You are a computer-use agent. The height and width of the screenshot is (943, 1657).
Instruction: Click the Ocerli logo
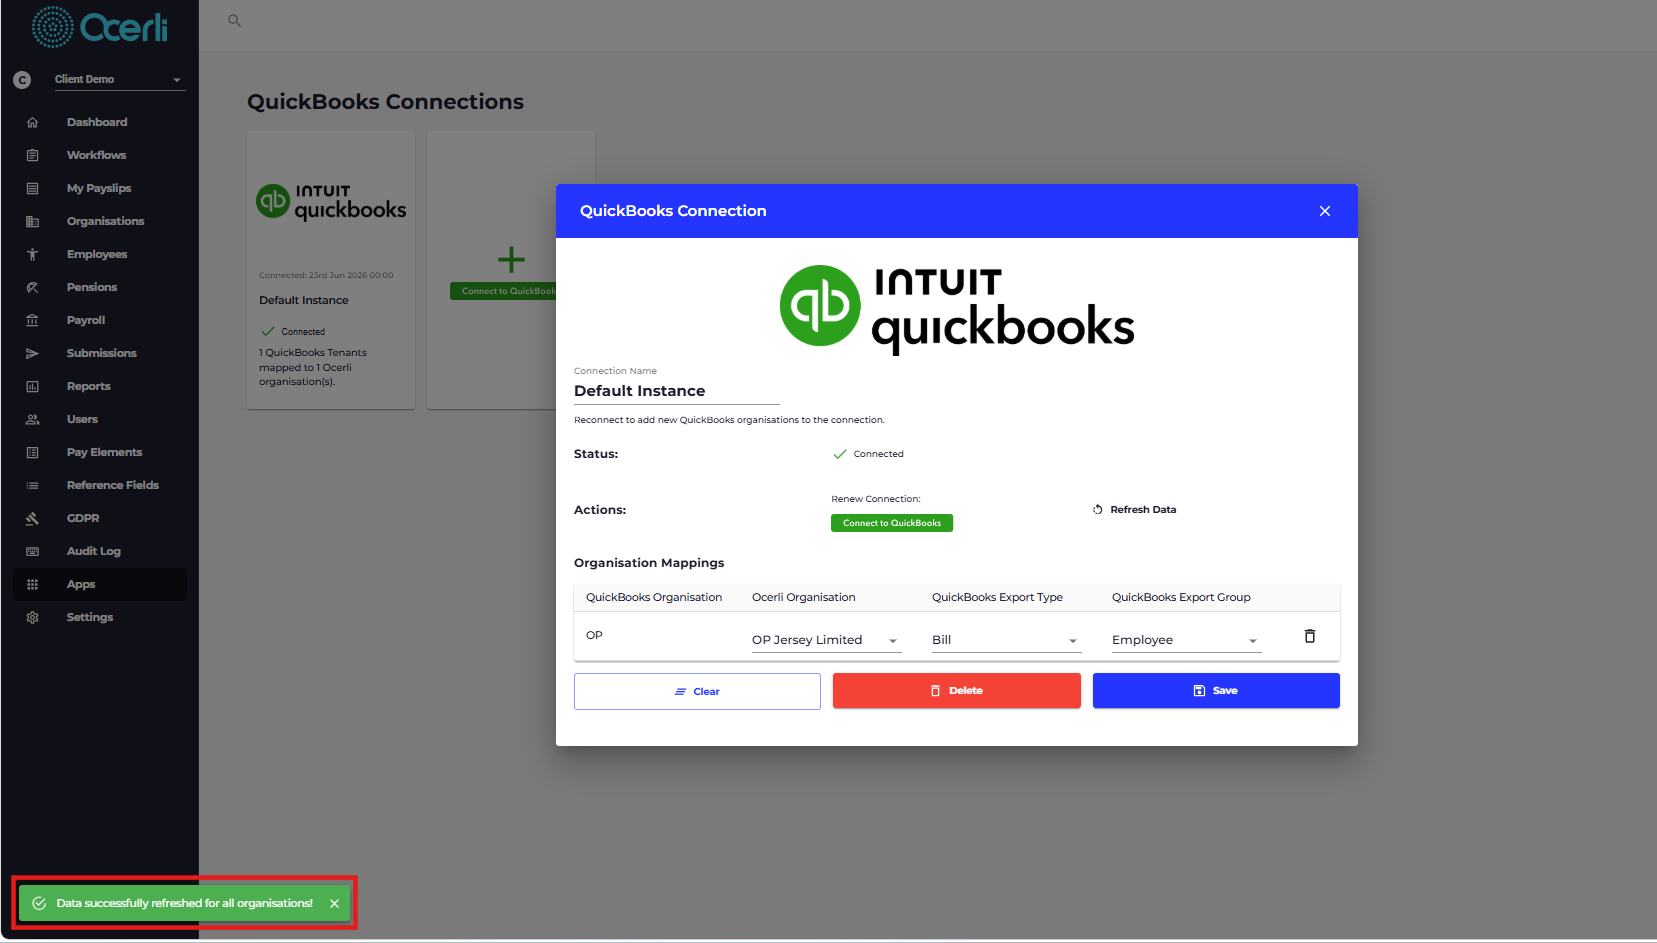coord(100,27)
